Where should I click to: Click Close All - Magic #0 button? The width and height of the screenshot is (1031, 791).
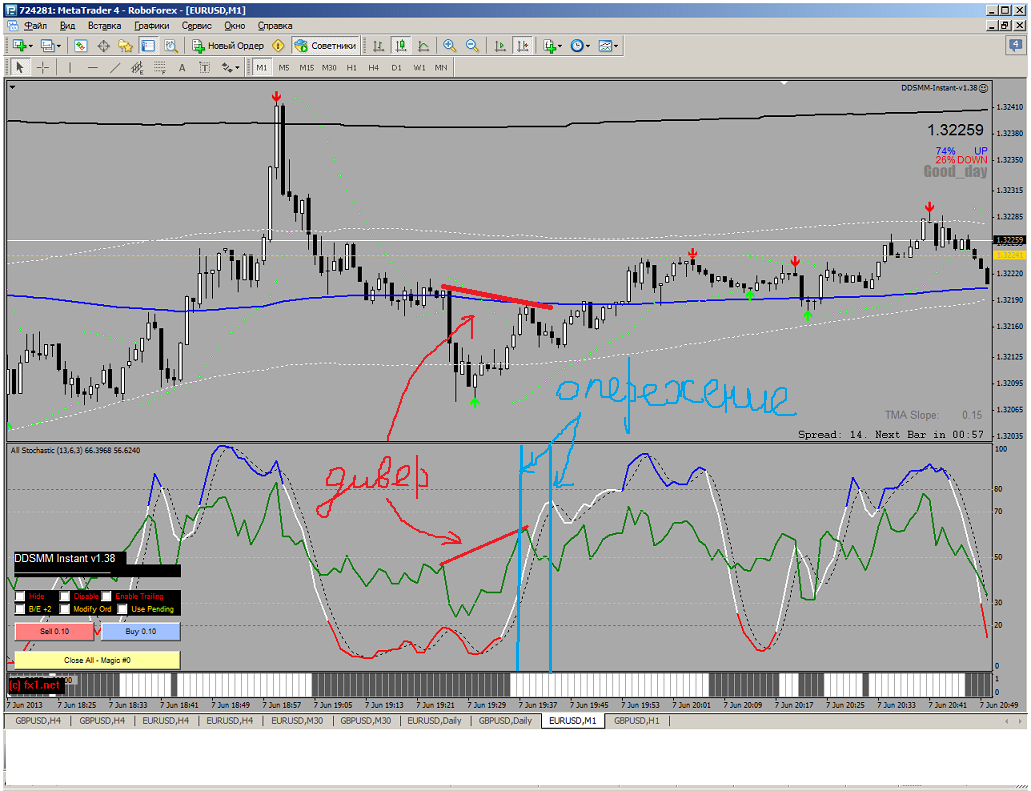click(x=97, y=660)
